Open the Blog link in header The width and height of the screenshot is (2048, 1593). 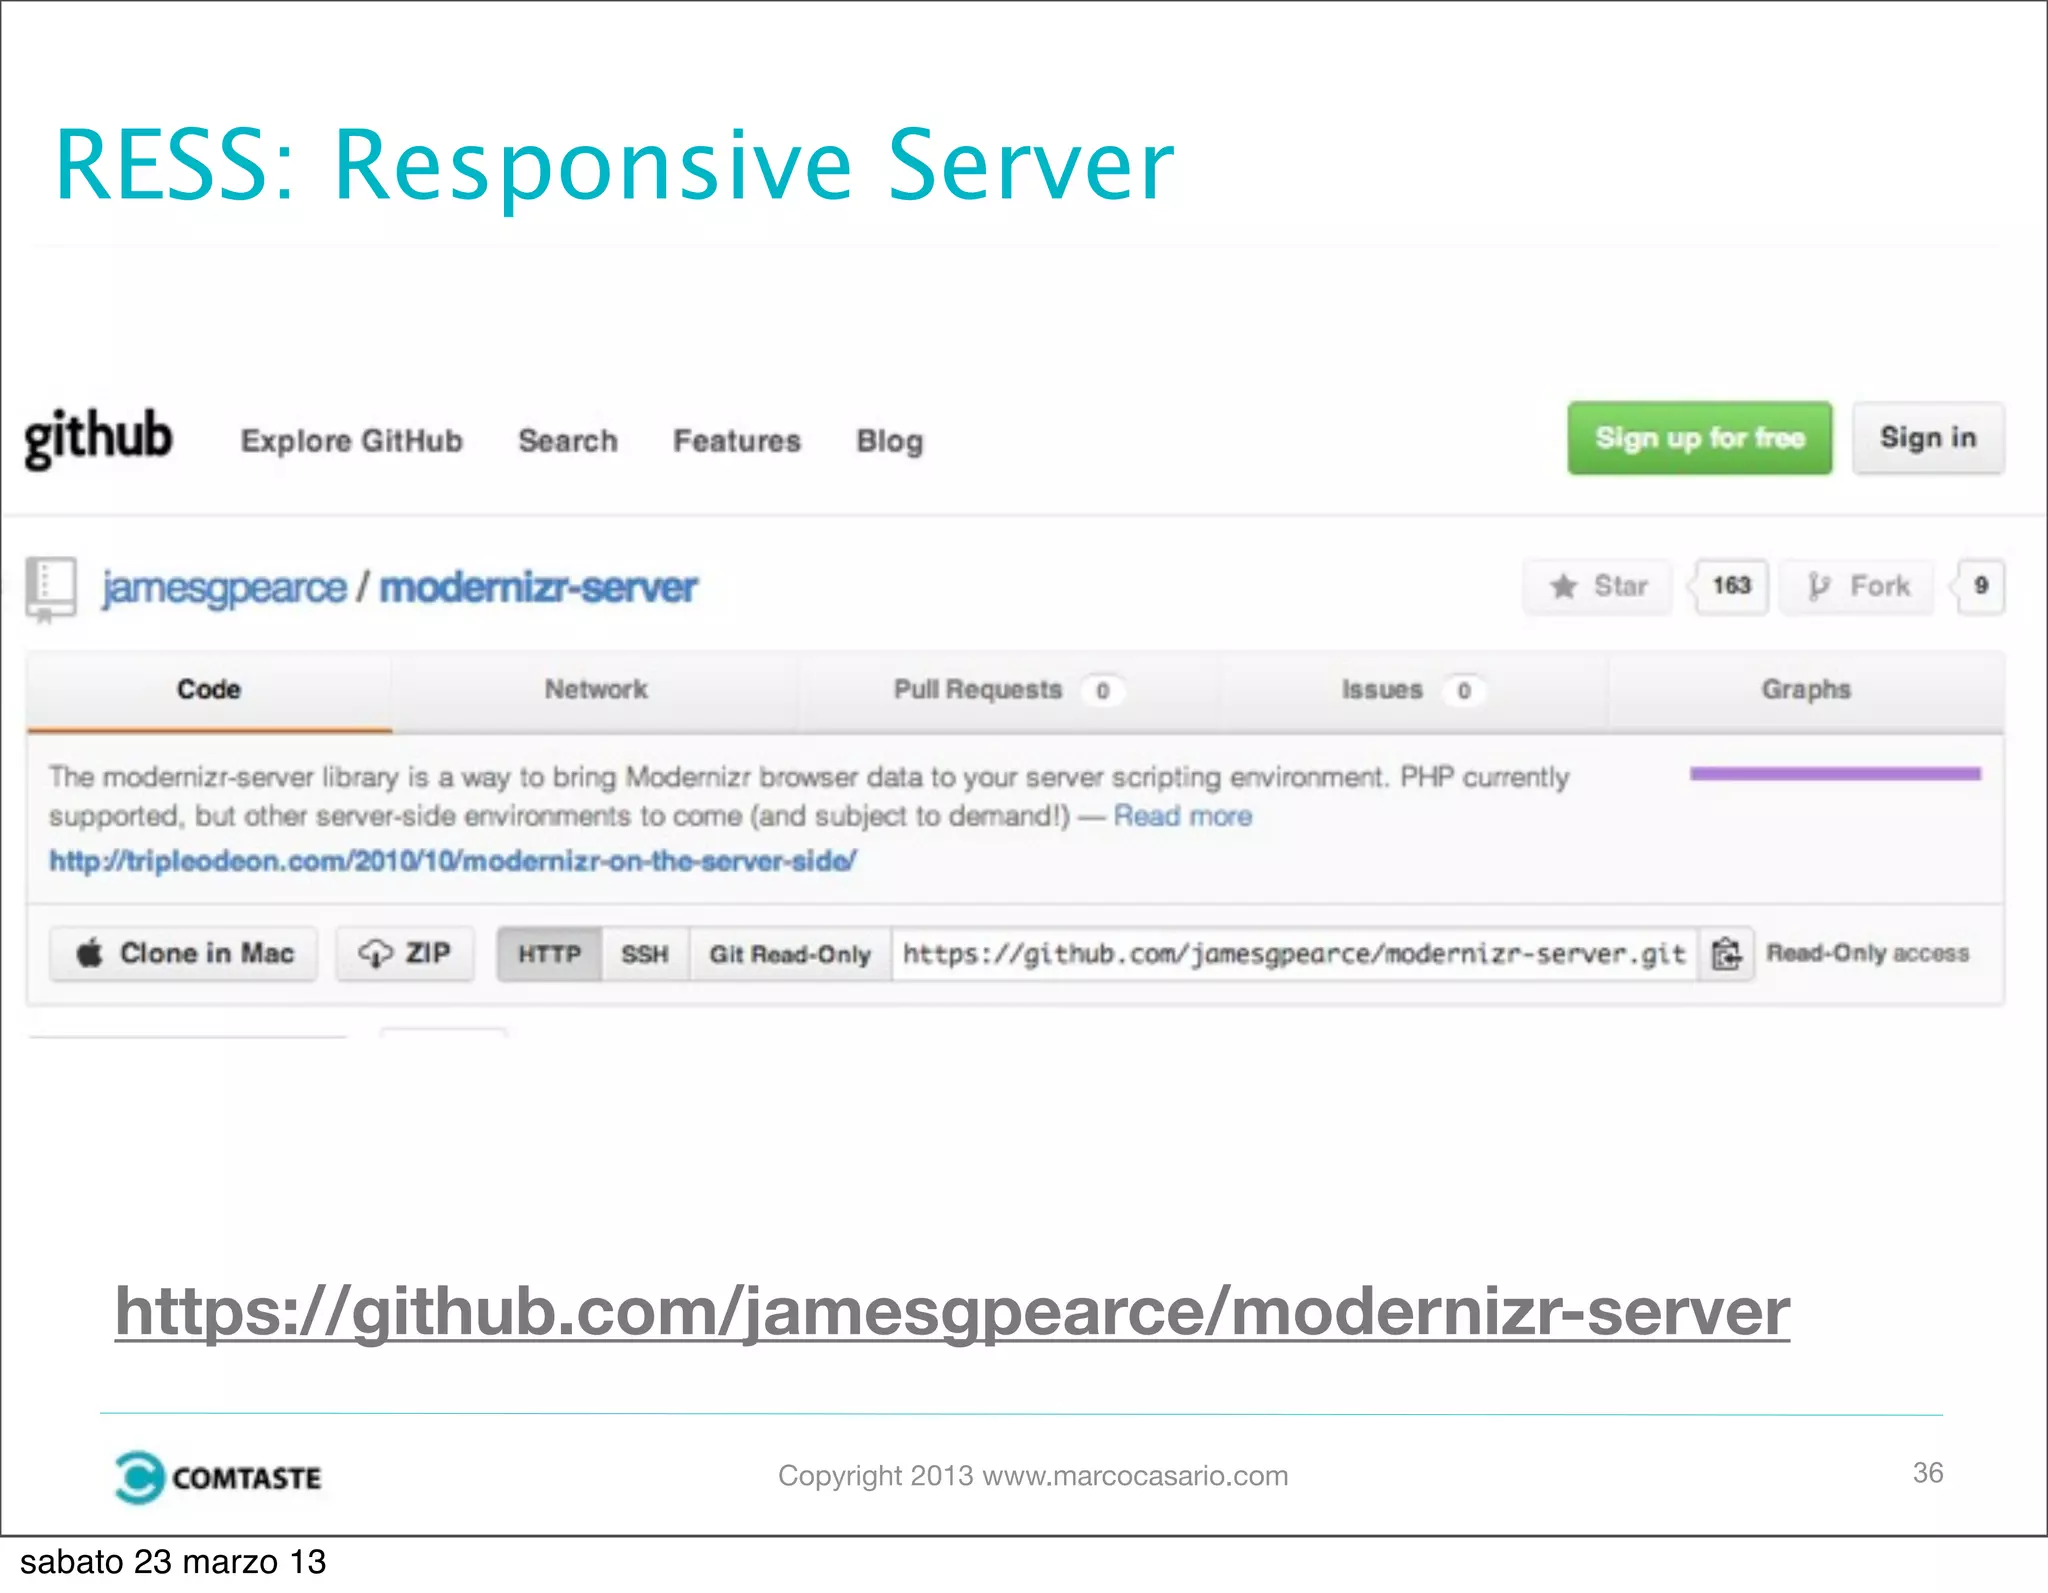coord(890,441)
